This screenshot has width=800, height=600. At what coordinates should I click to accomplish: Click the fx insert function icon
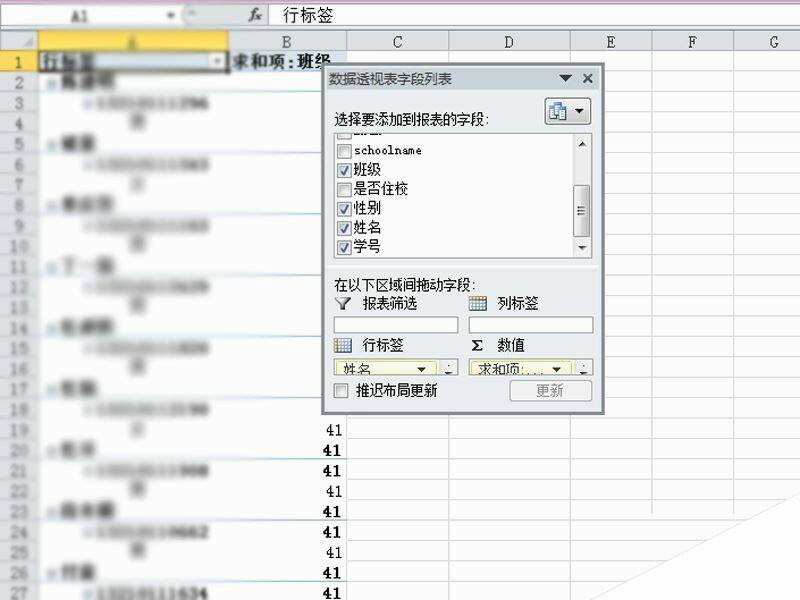(x=256, y=15)
